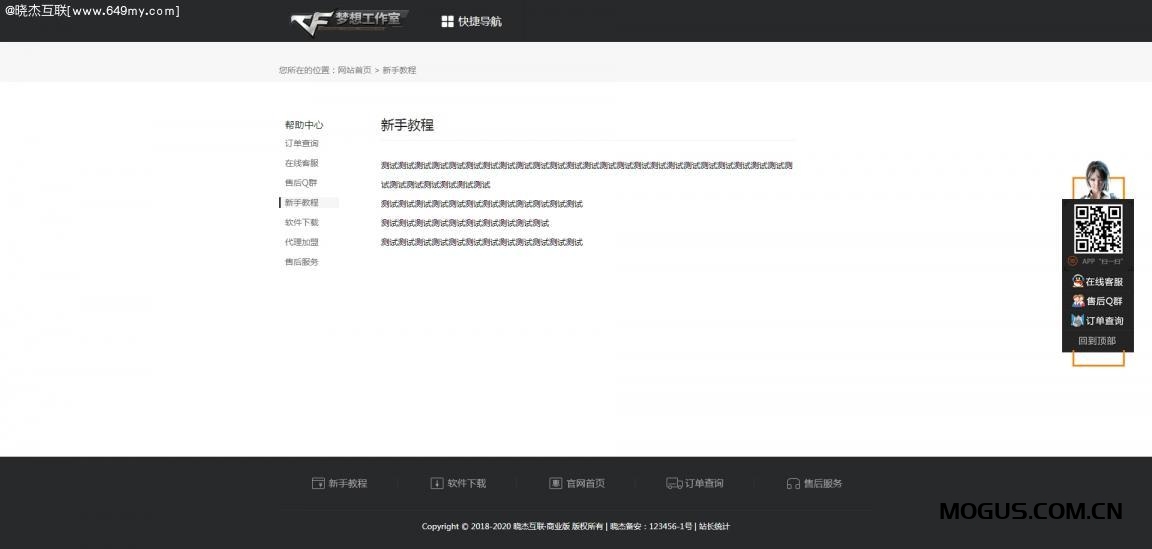Click the footer 软件下载 download icon
1152x549 pixels.
(437, 483)
